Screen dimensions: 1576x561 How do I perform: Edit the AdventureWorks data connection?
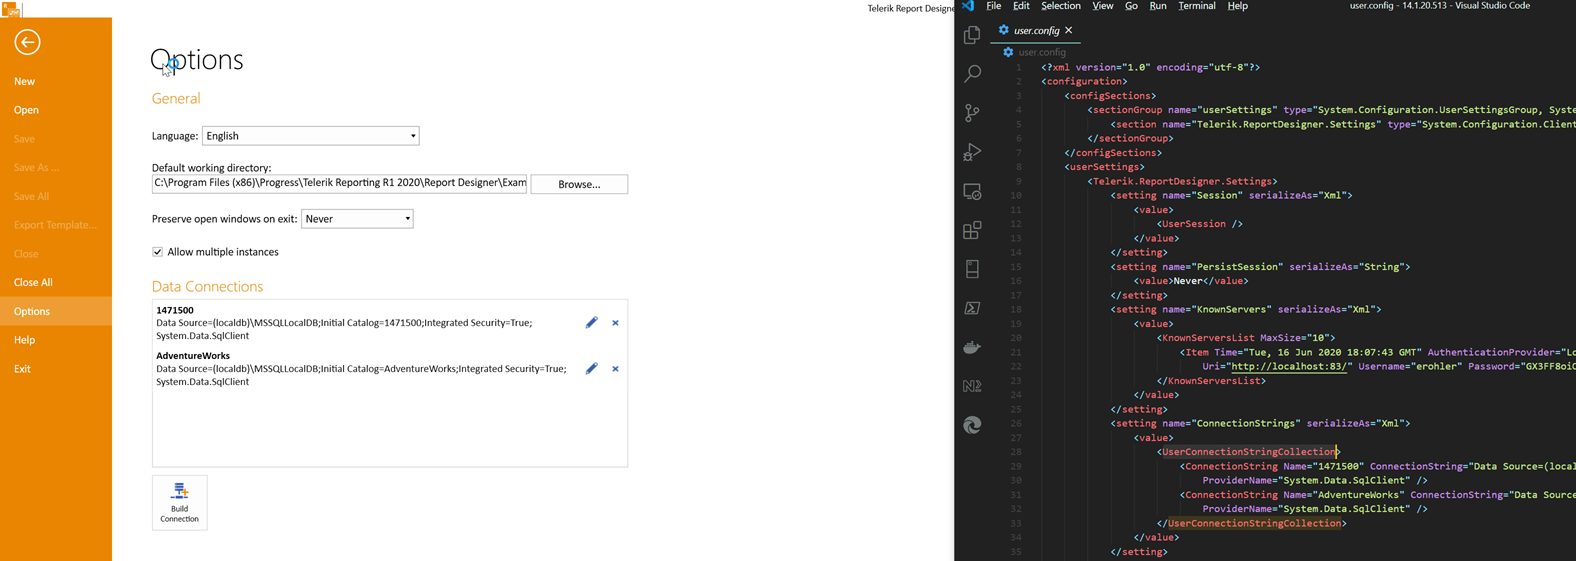(591, 368)
